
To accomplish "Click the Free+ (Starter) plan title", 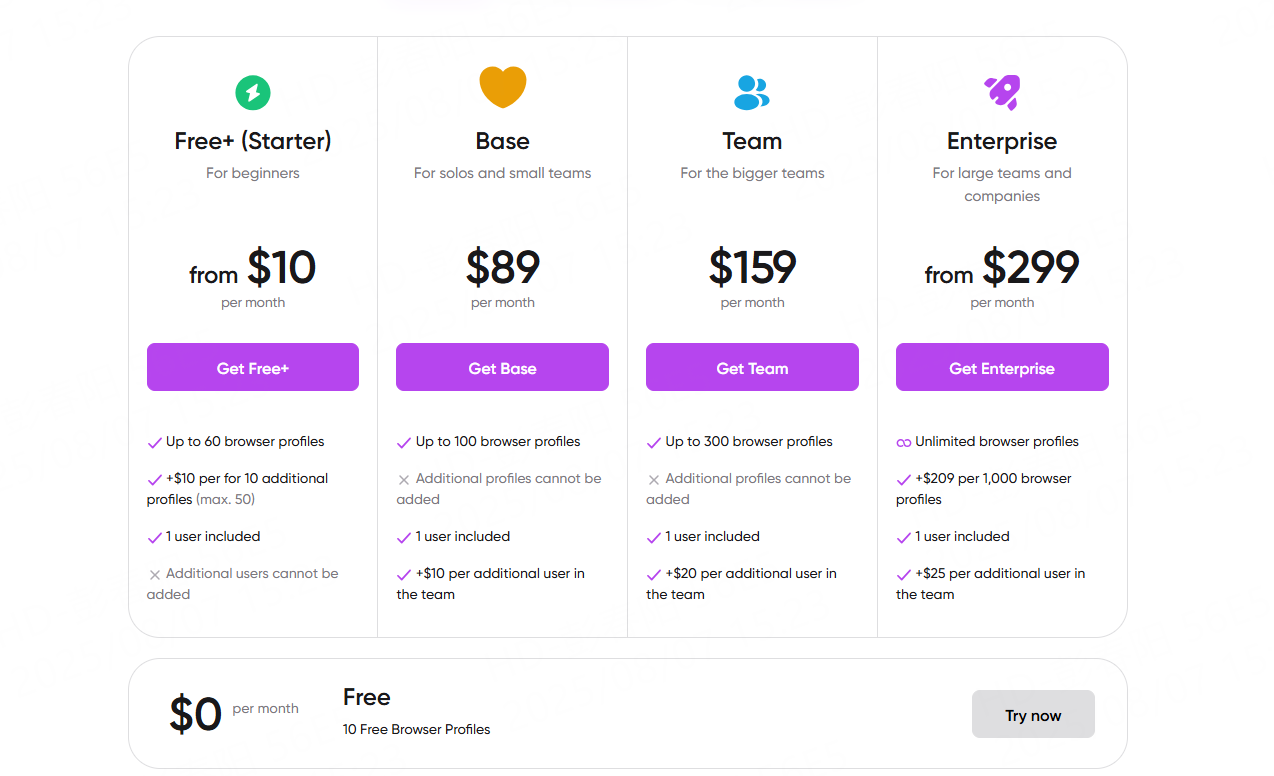I will pos(253,141).
